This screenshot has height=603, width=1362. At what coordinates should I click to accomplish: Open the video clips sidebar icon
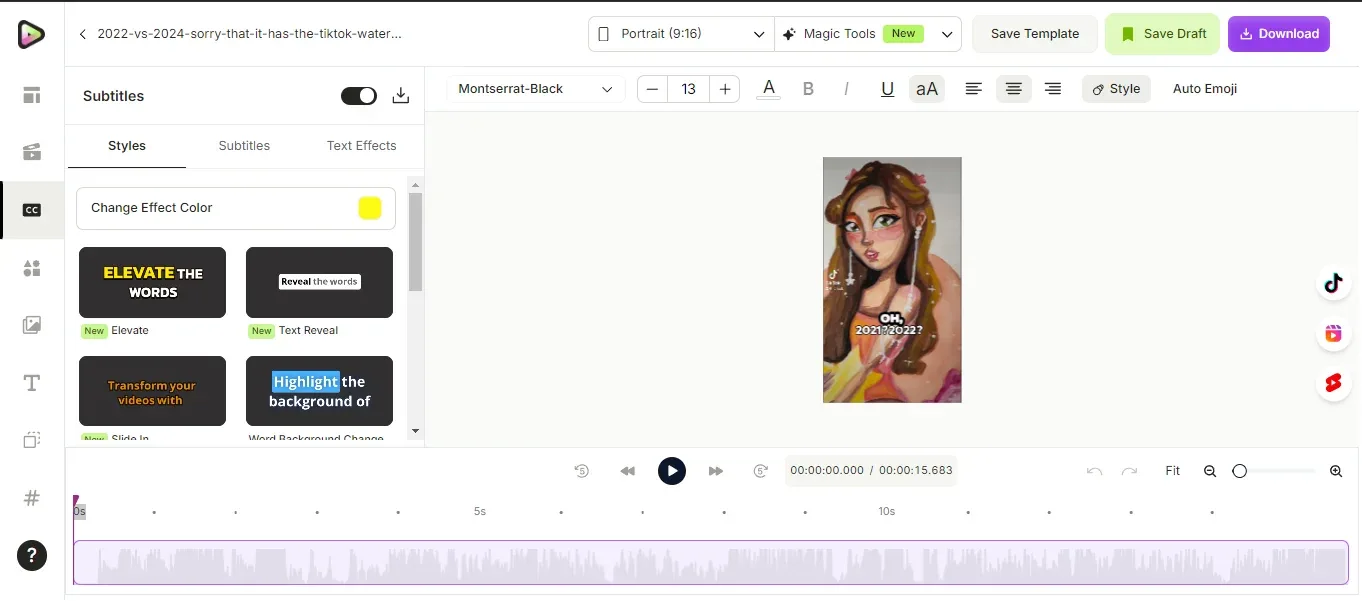tap(32, 153)
